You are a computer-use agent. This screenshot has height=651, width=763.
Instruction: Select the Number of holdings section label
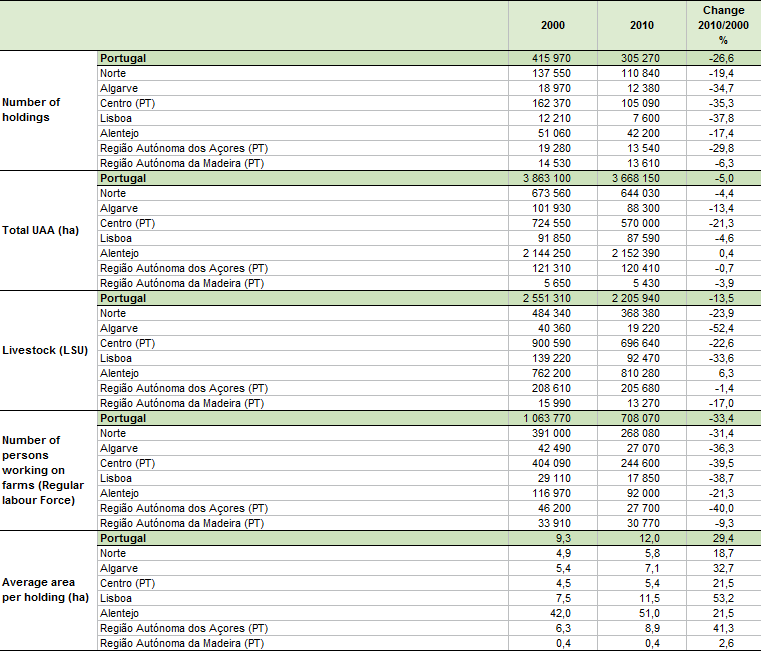click(x=31, y=110)
